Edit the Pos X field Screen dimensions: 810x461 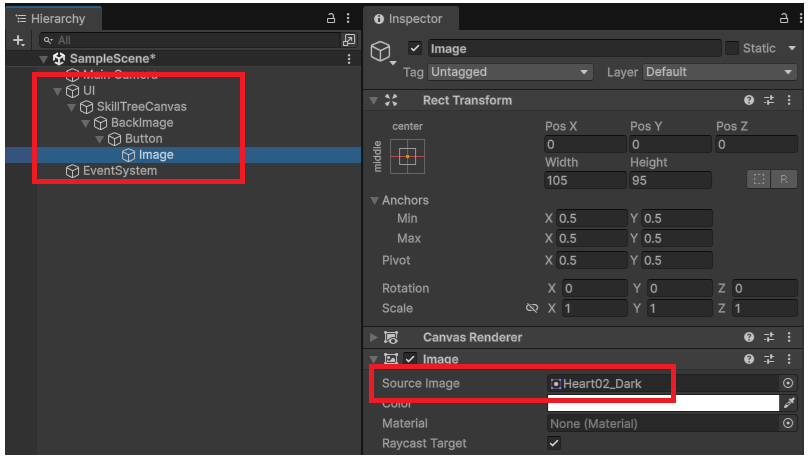[x=585, y=144]
